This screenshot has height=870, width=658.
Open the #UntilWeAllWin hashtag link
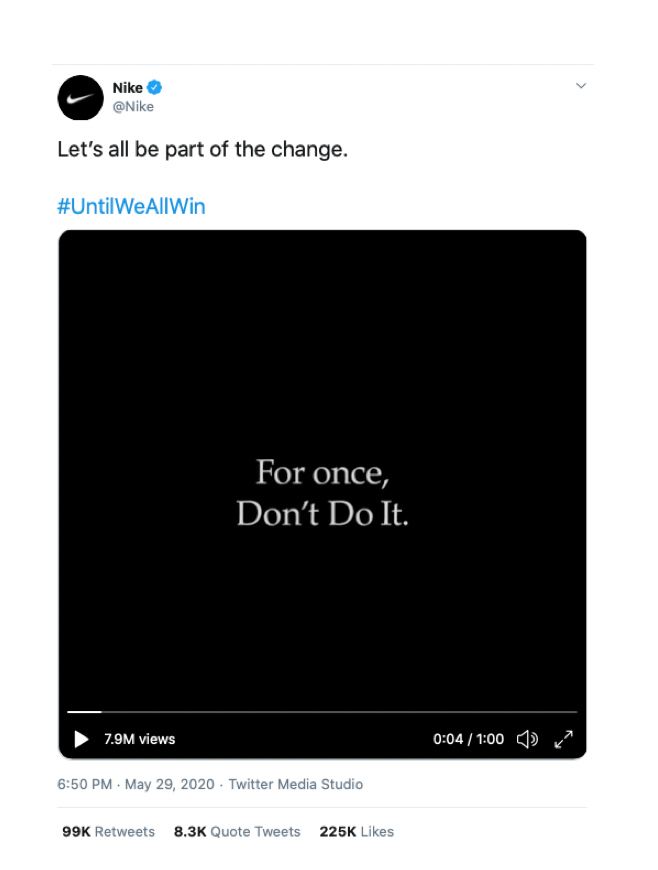[x=131, y=206]
